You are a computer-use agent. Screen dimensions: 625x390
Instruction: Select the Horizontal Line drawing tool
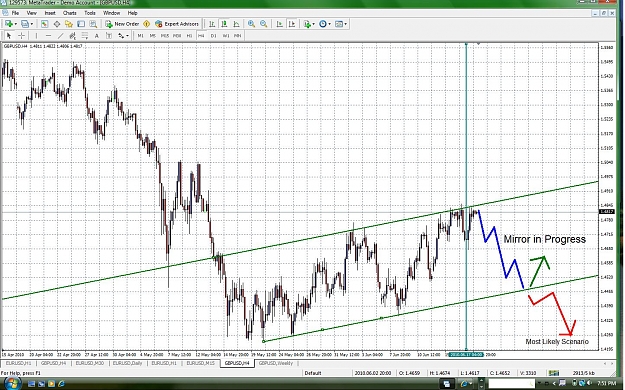click(x=48, y=35)
